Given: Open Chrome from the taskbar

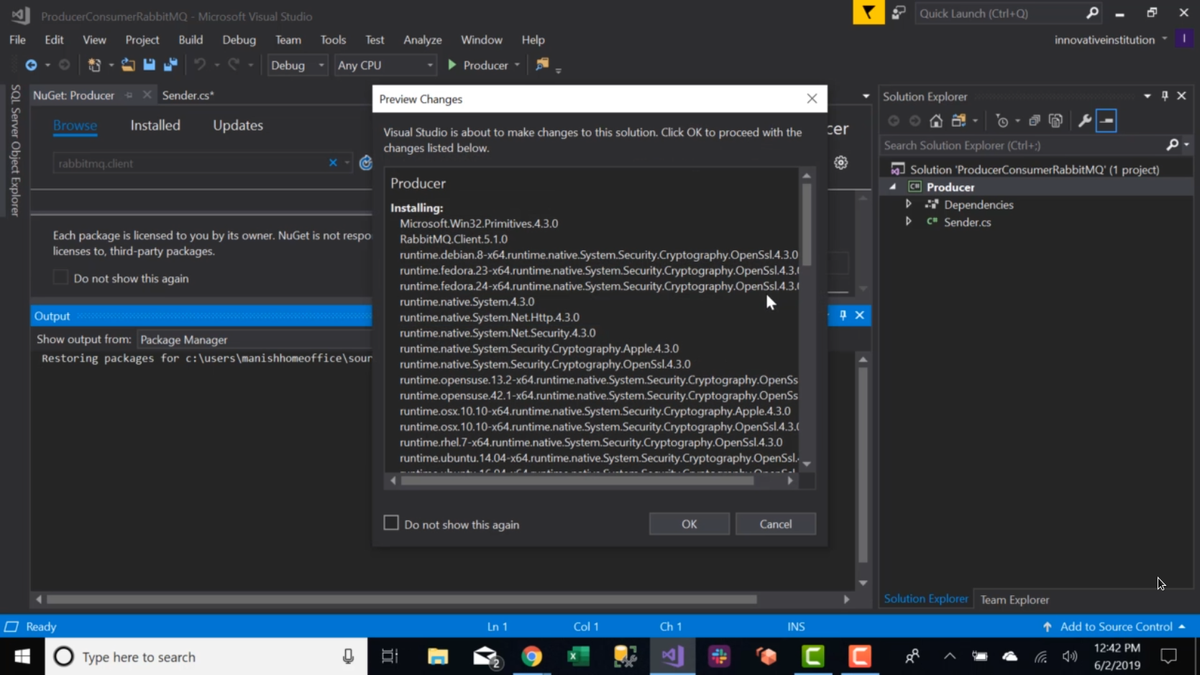Looking at the screenshot, I should pos(532,656).
